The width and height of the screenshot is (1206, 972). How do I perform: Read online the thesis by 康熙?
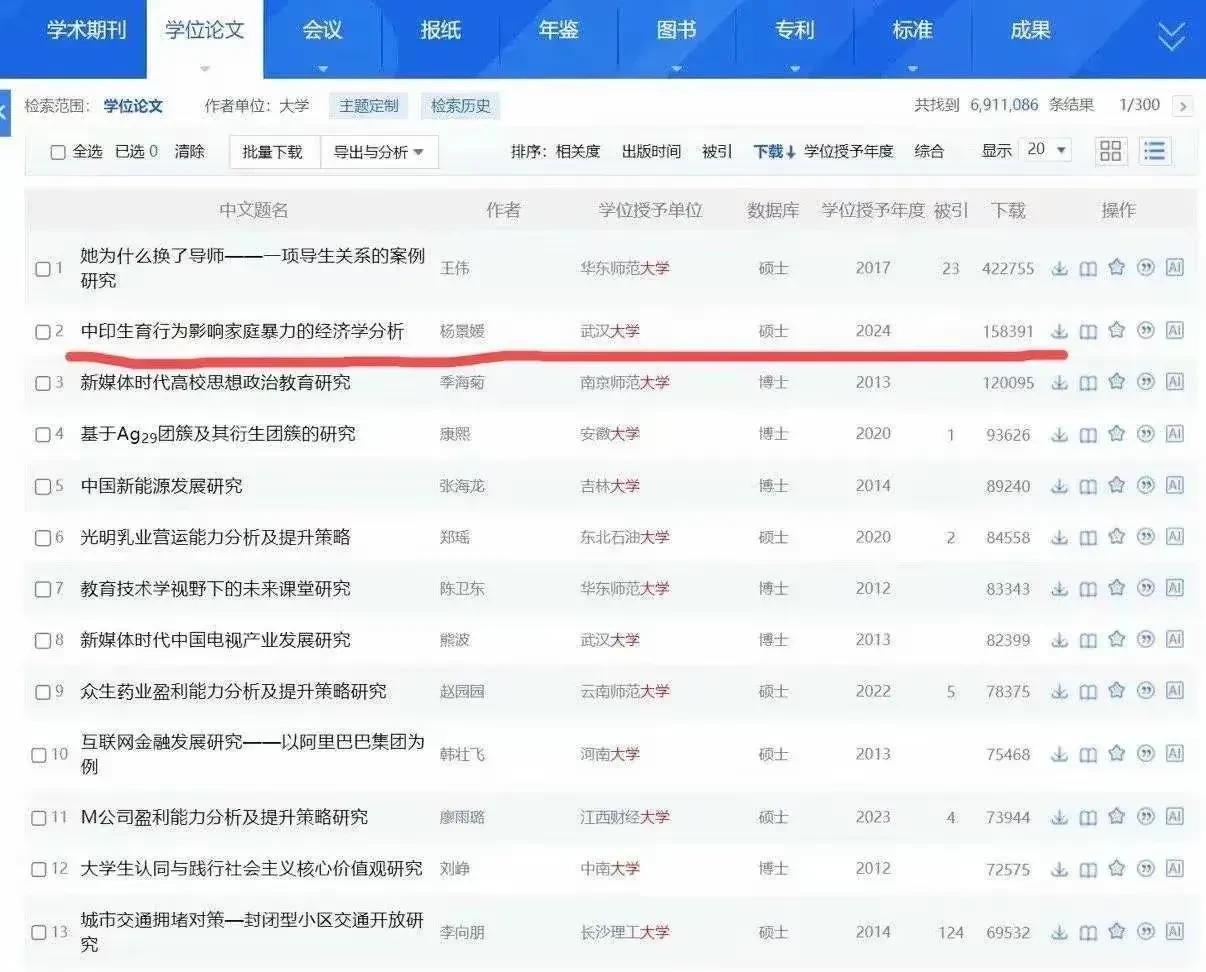(1088, 434)
